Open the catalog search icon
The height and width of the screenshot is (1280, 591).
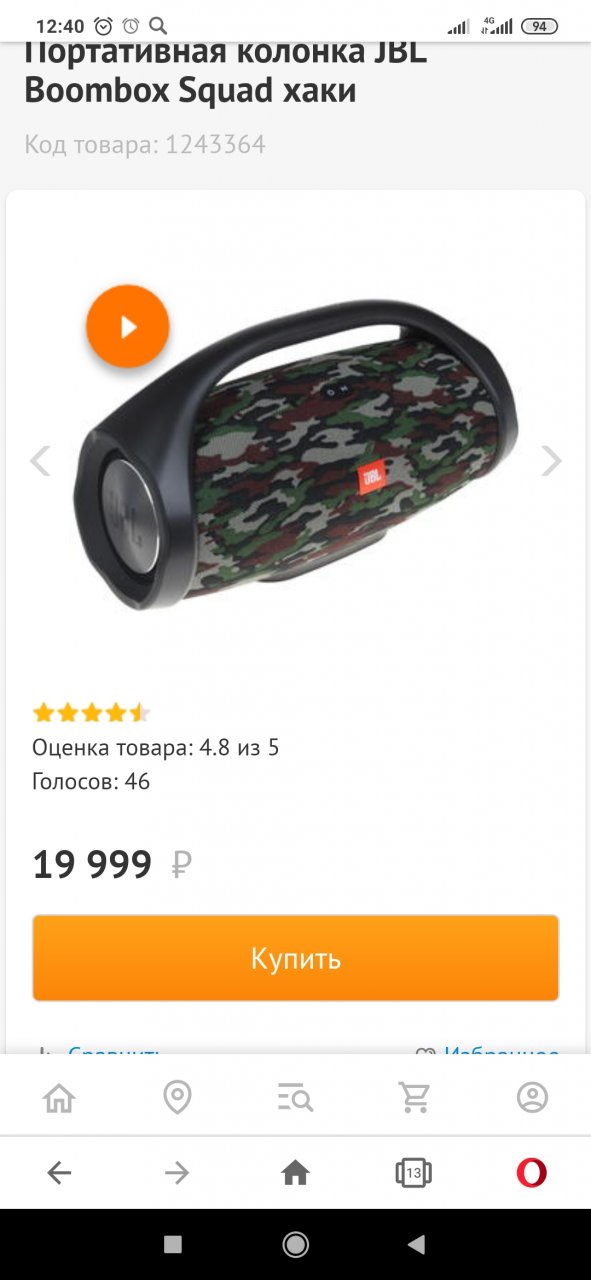coord(295,1099)
